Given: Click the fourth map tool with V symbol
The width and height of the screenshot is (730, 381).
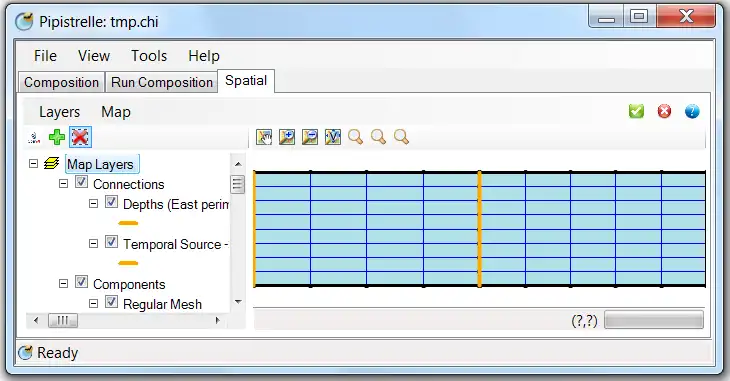Looking at the screenshot, I should pos(332,137).
